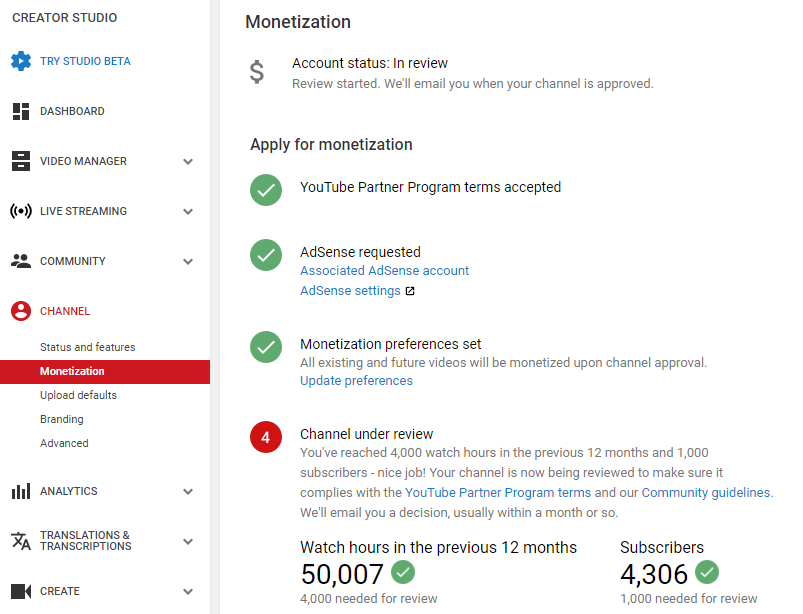Screen dimensions: 803x614
Task: Click the 4,306 subscribers value
Action: coord(654,574)
